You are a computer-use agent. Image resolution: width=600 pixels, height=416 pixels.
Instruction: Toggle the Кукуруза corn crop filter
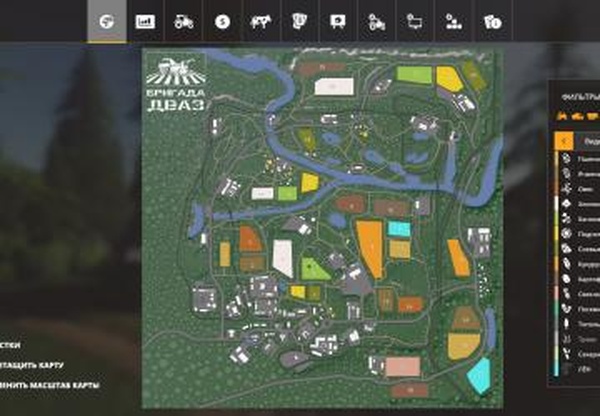click(x=579, y=264)
